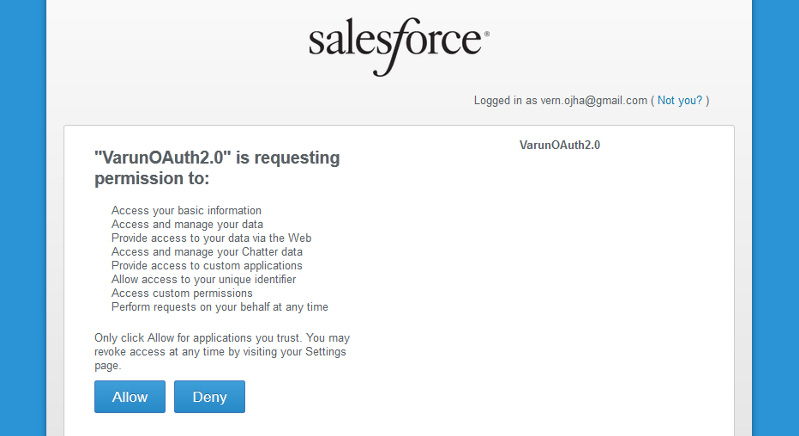The width and height of the screenshot is (799, 436).
Task: Select "Provide access to your data via the Web"
Action: click(211, 238)
